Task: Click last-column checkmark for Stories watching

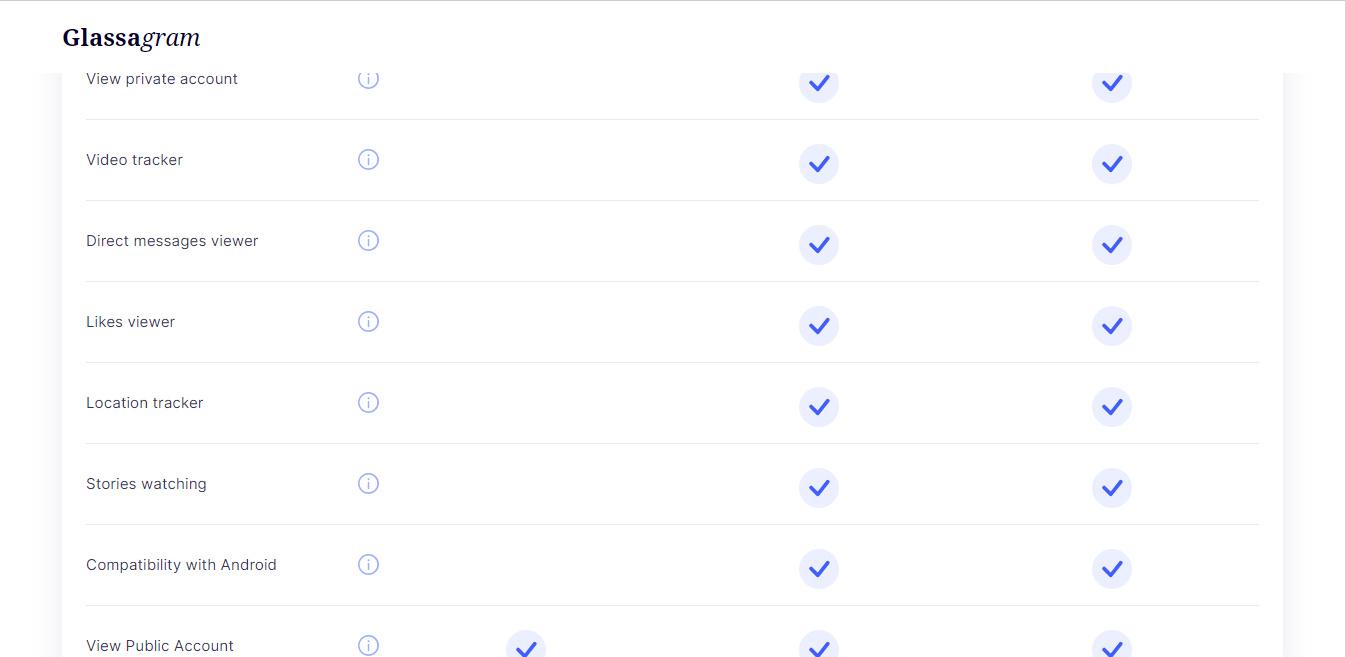Action: [1112, 488]
